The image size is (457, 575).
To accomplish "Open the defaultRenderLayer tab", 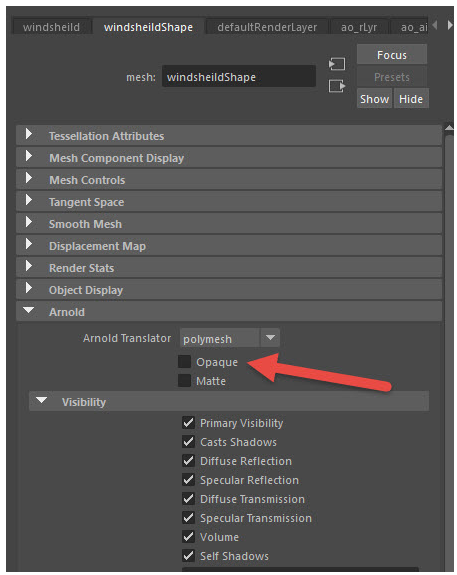I will pyautogui.click(x=267, y=27).
